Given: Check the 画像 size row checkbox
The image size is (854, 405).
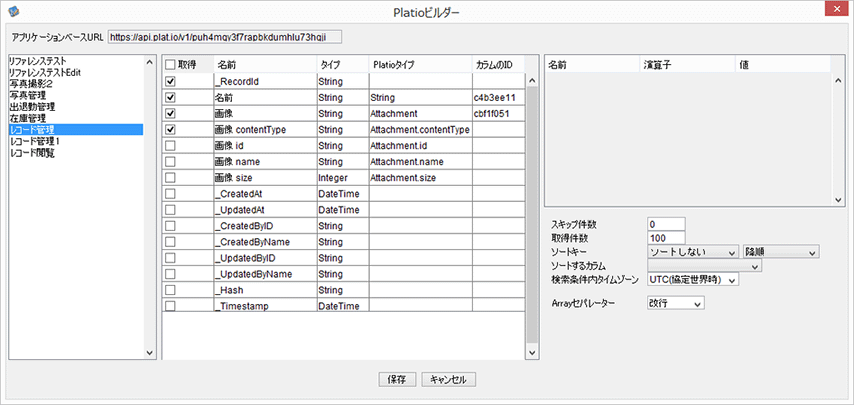Looking at the screenshot, I should pos(170,177).
